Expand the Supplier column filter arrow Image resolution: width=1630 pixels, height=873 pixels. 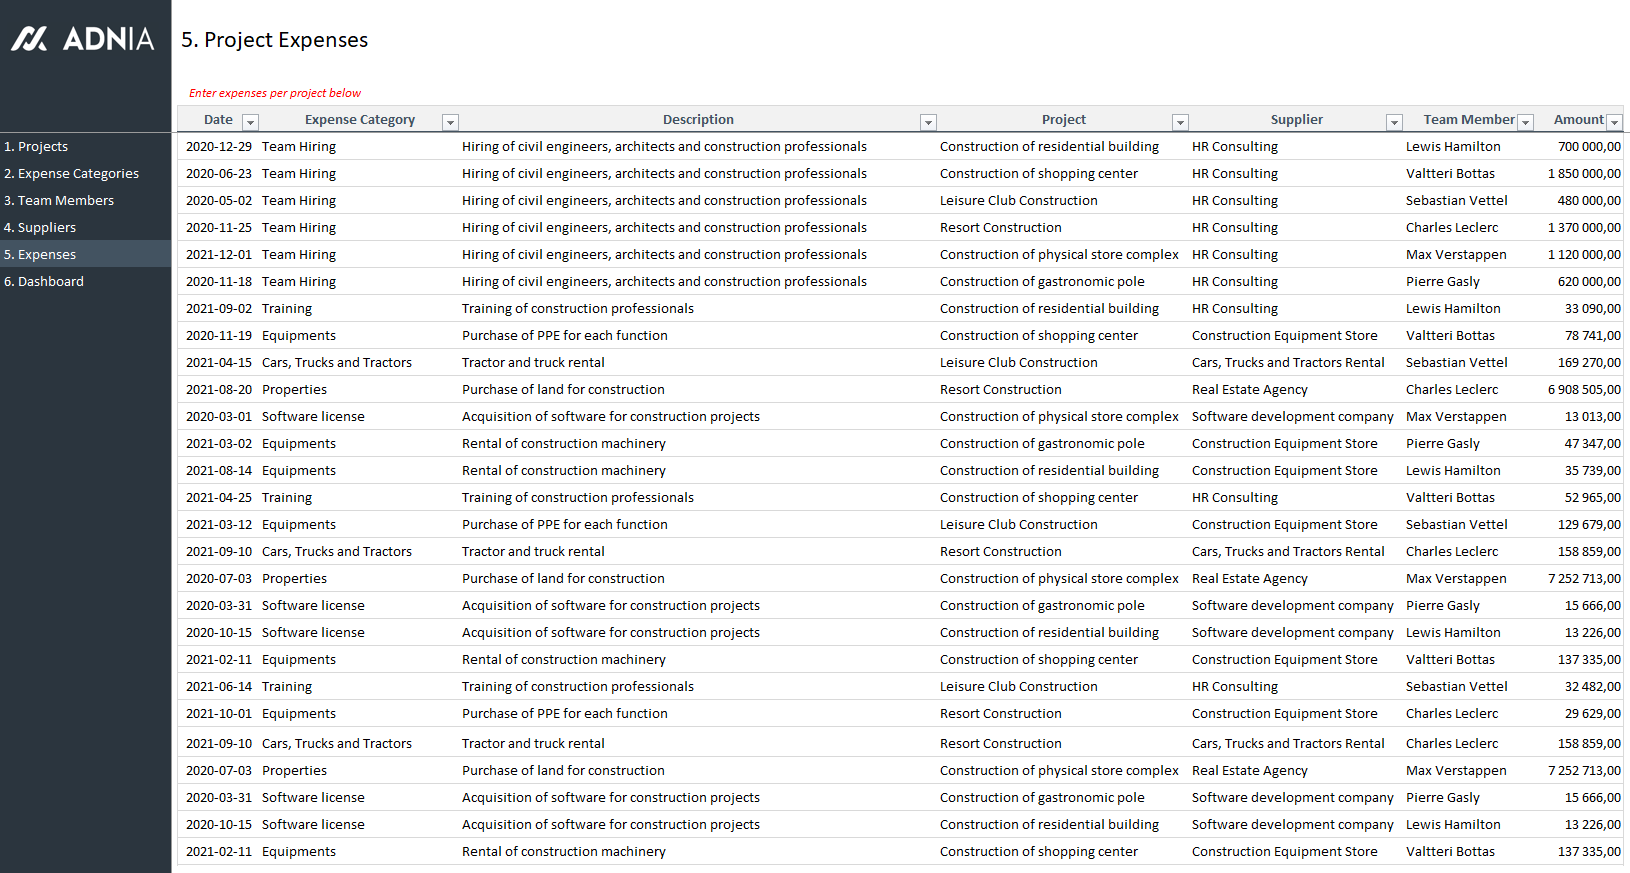click(1394, 122)
